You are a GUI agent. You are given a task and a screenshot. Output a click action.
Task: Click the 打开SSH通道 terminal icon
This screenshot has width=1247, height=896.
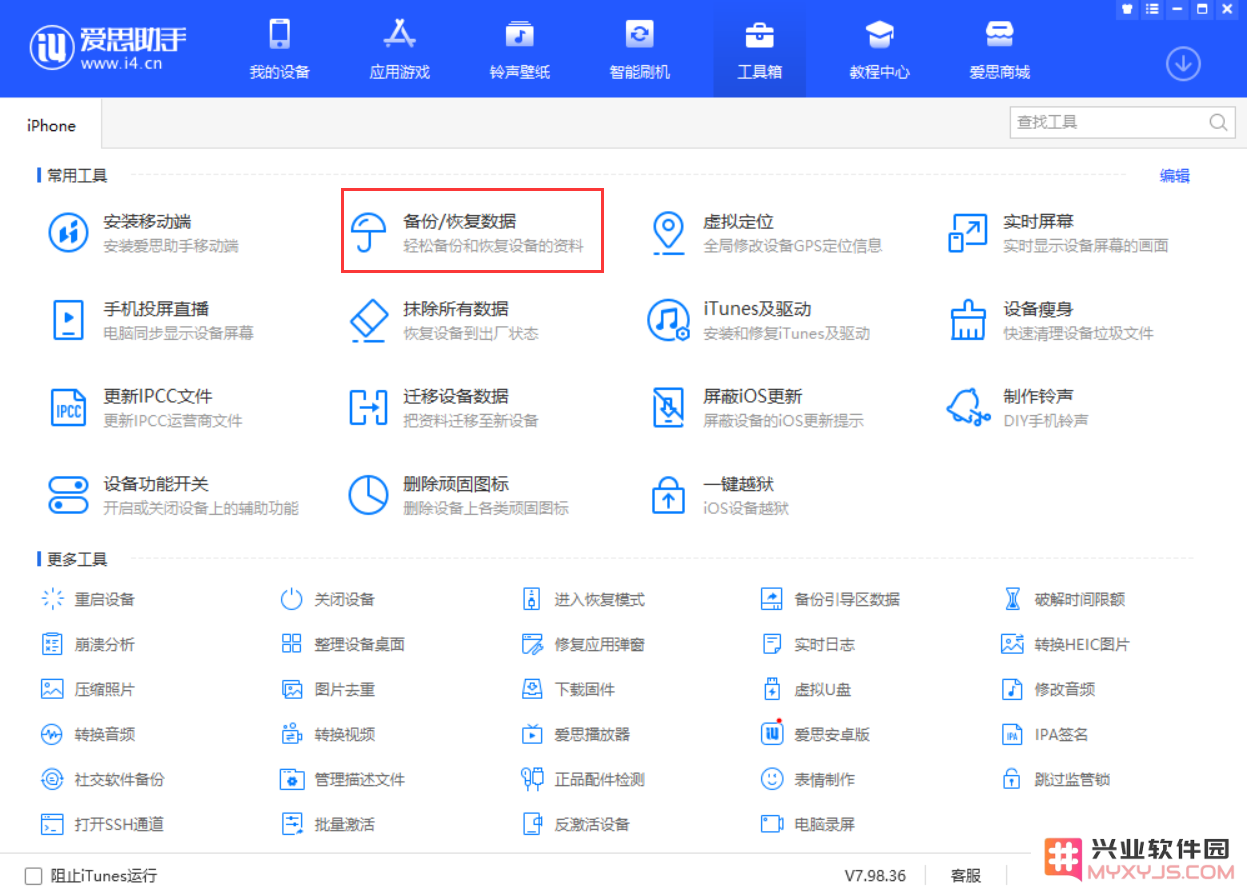(52, 824)
